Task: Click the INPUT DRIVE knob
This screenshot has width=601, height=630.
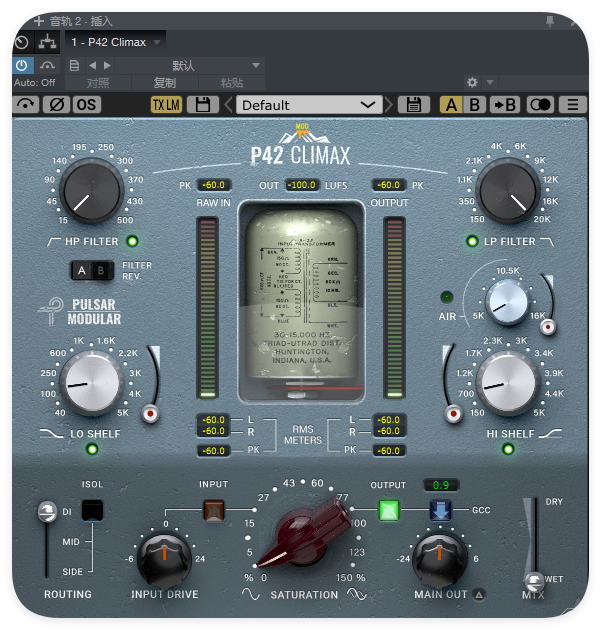Action: [164, 560]
